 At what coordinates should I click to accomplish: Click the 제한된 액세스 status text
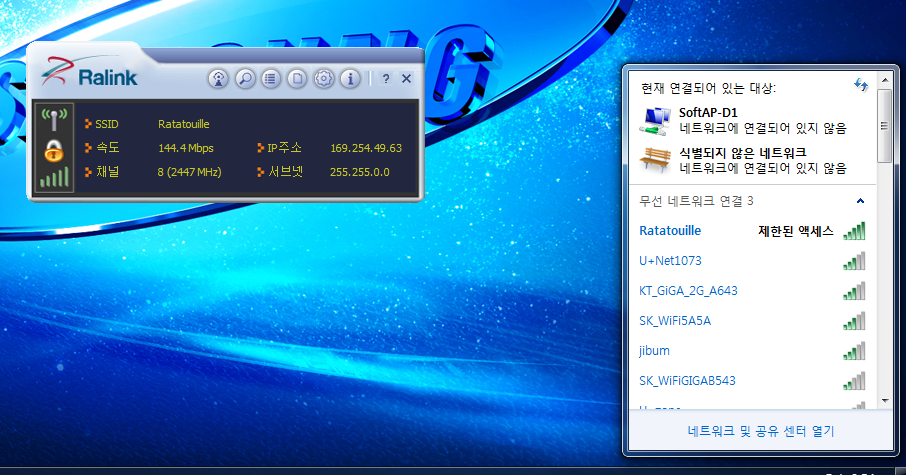[x=796, y=231]
